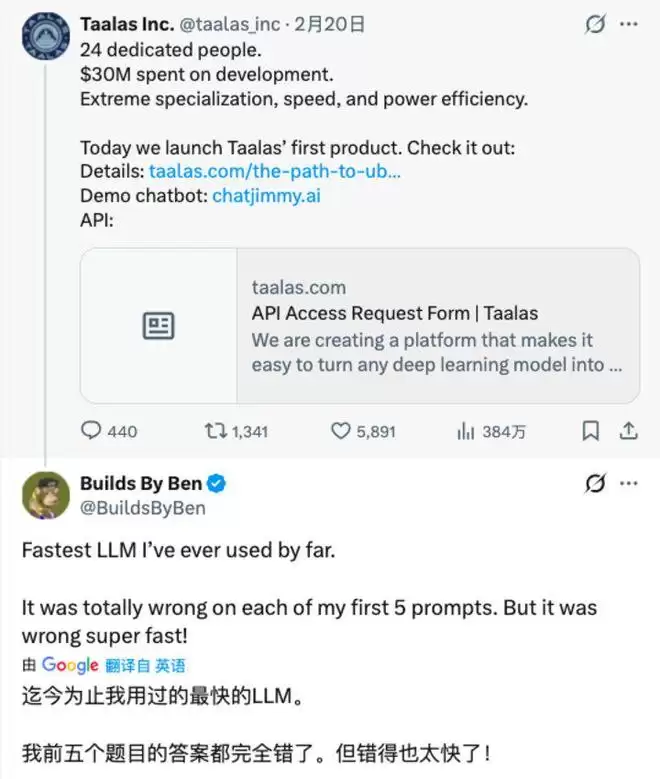The width and height of the screenshot is (660, 779).
Task: Retweet the Taalas Inc. post
Action: point(216,431)
